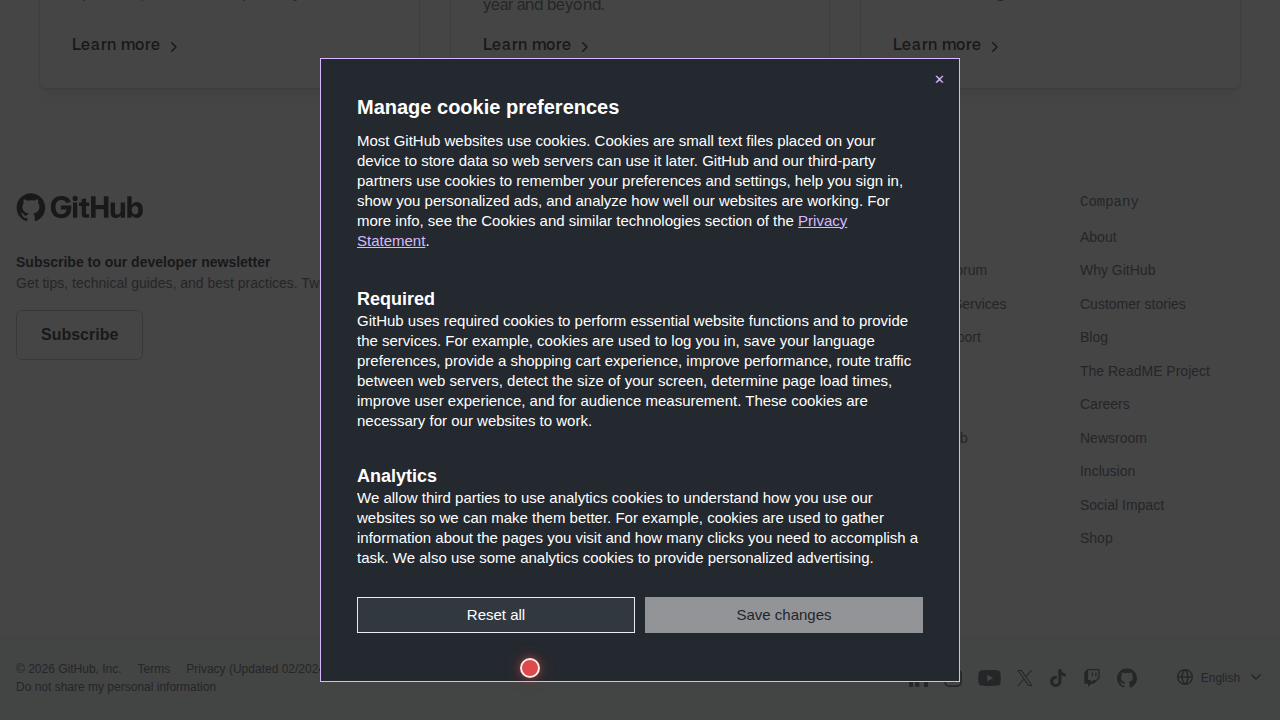Close the cookie preferences dialog
The image size is (1280, 720).
click(939, 79)
